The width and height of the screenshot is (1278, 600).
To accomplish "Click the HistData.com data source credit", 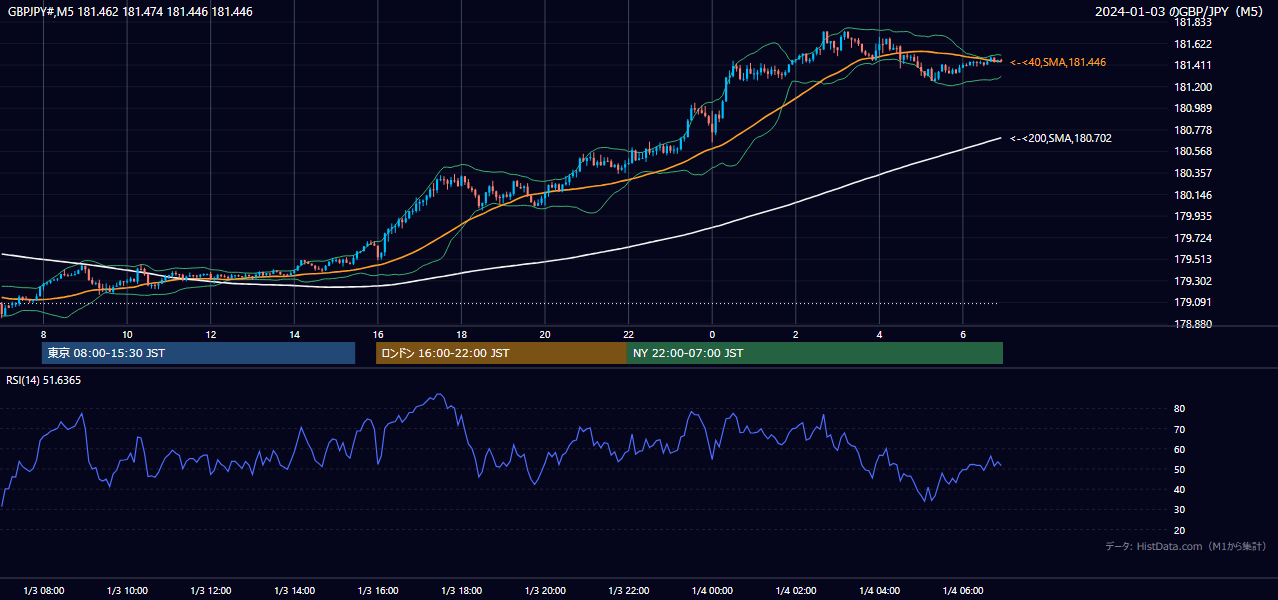I will coord(1186,547).
